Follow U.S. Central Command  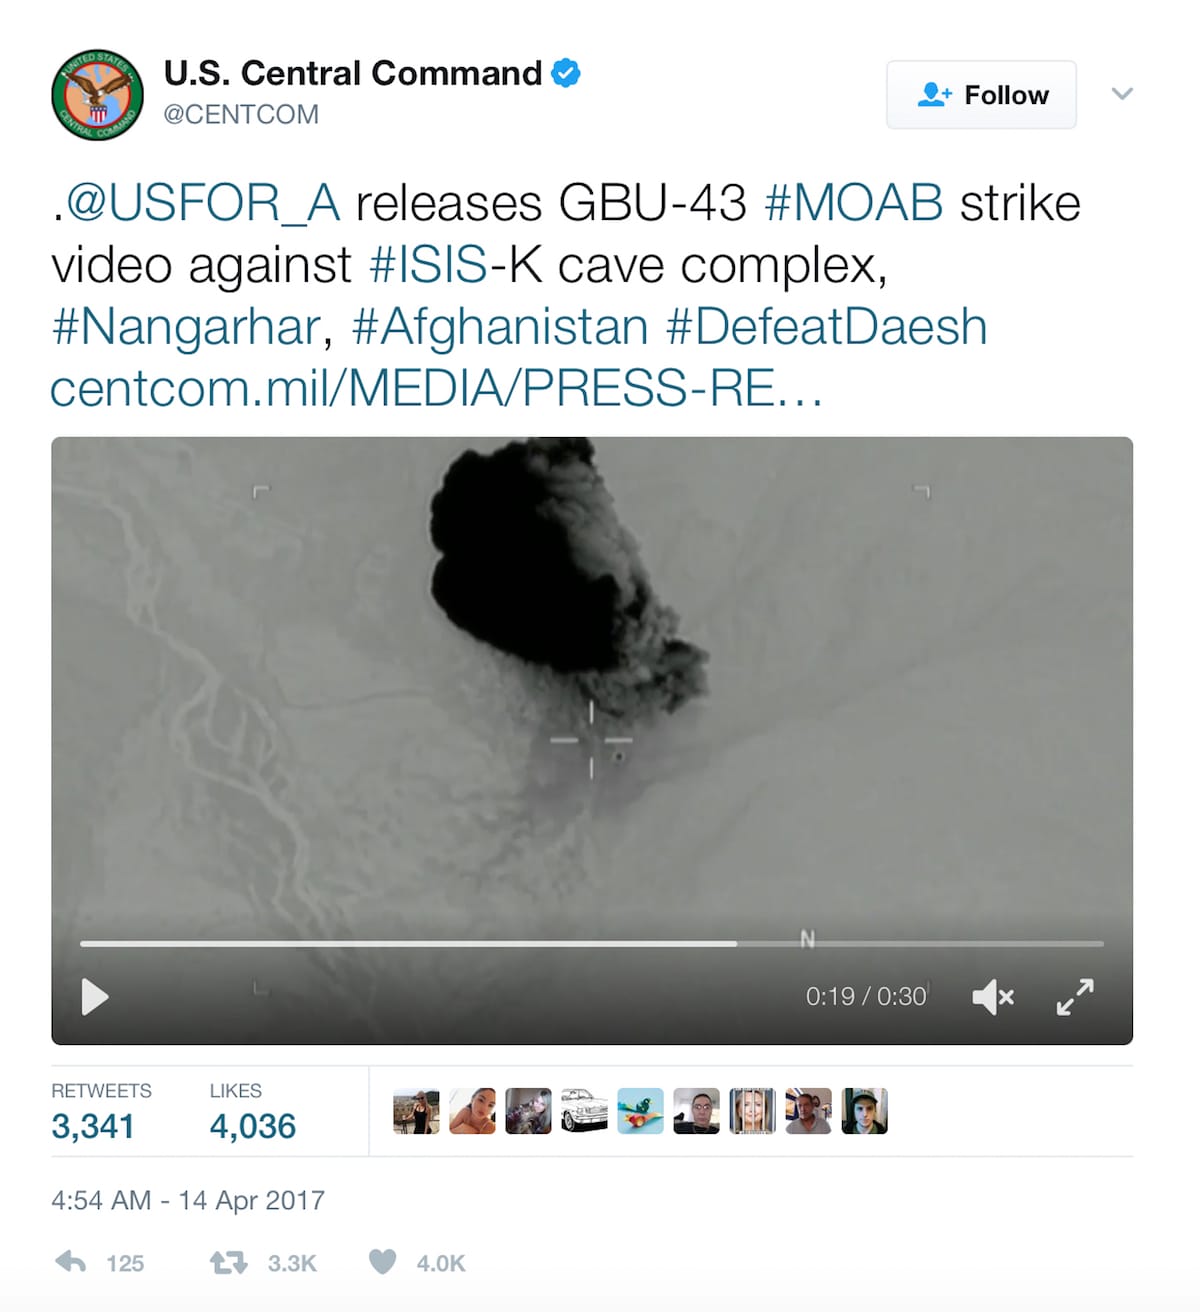[x=981, y=95]
